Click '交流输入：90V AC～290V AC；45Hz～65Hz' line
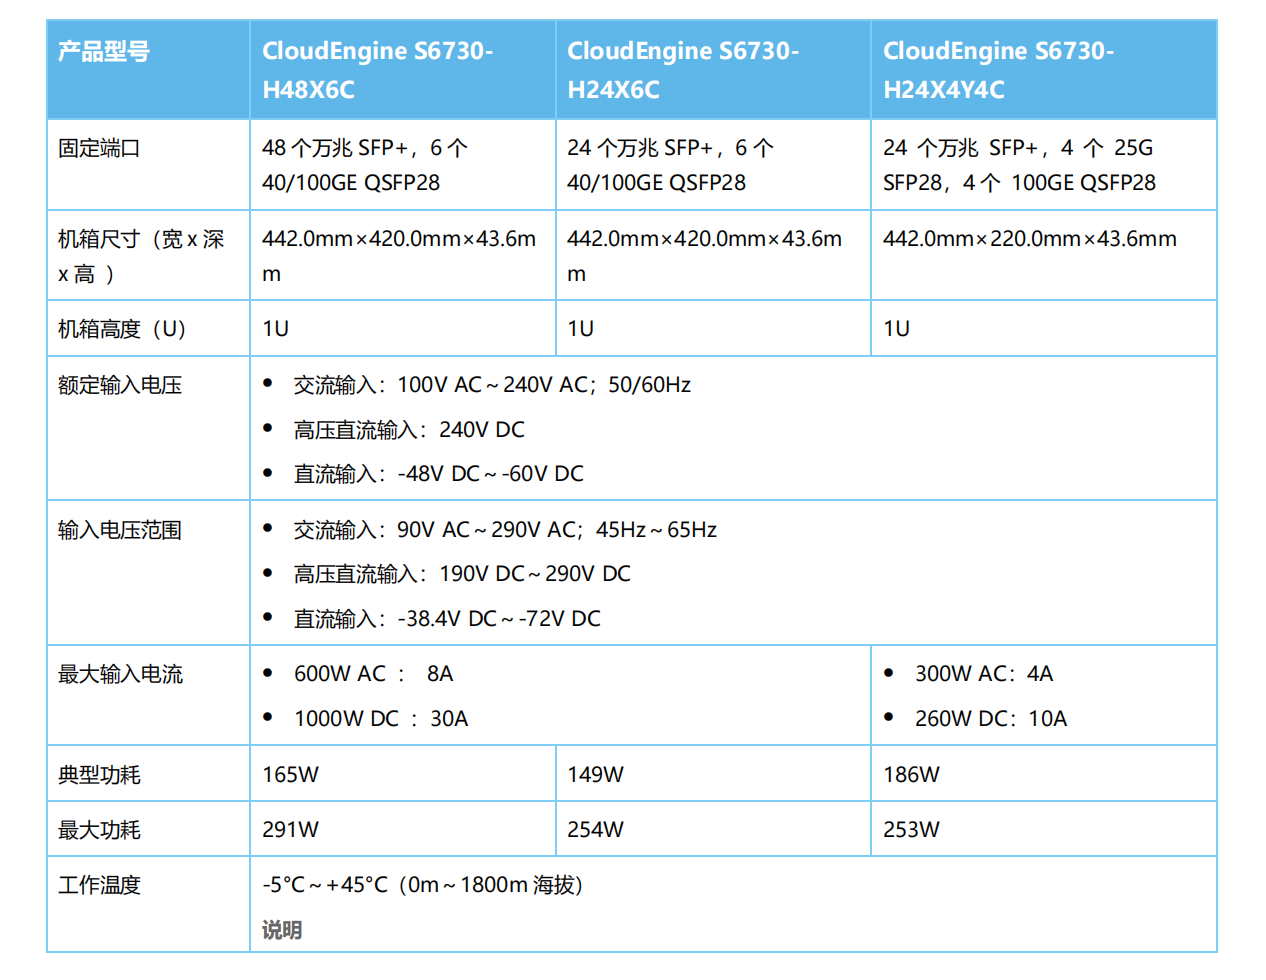The width and height of the screenshot is (1266, 980). [505, 530]
